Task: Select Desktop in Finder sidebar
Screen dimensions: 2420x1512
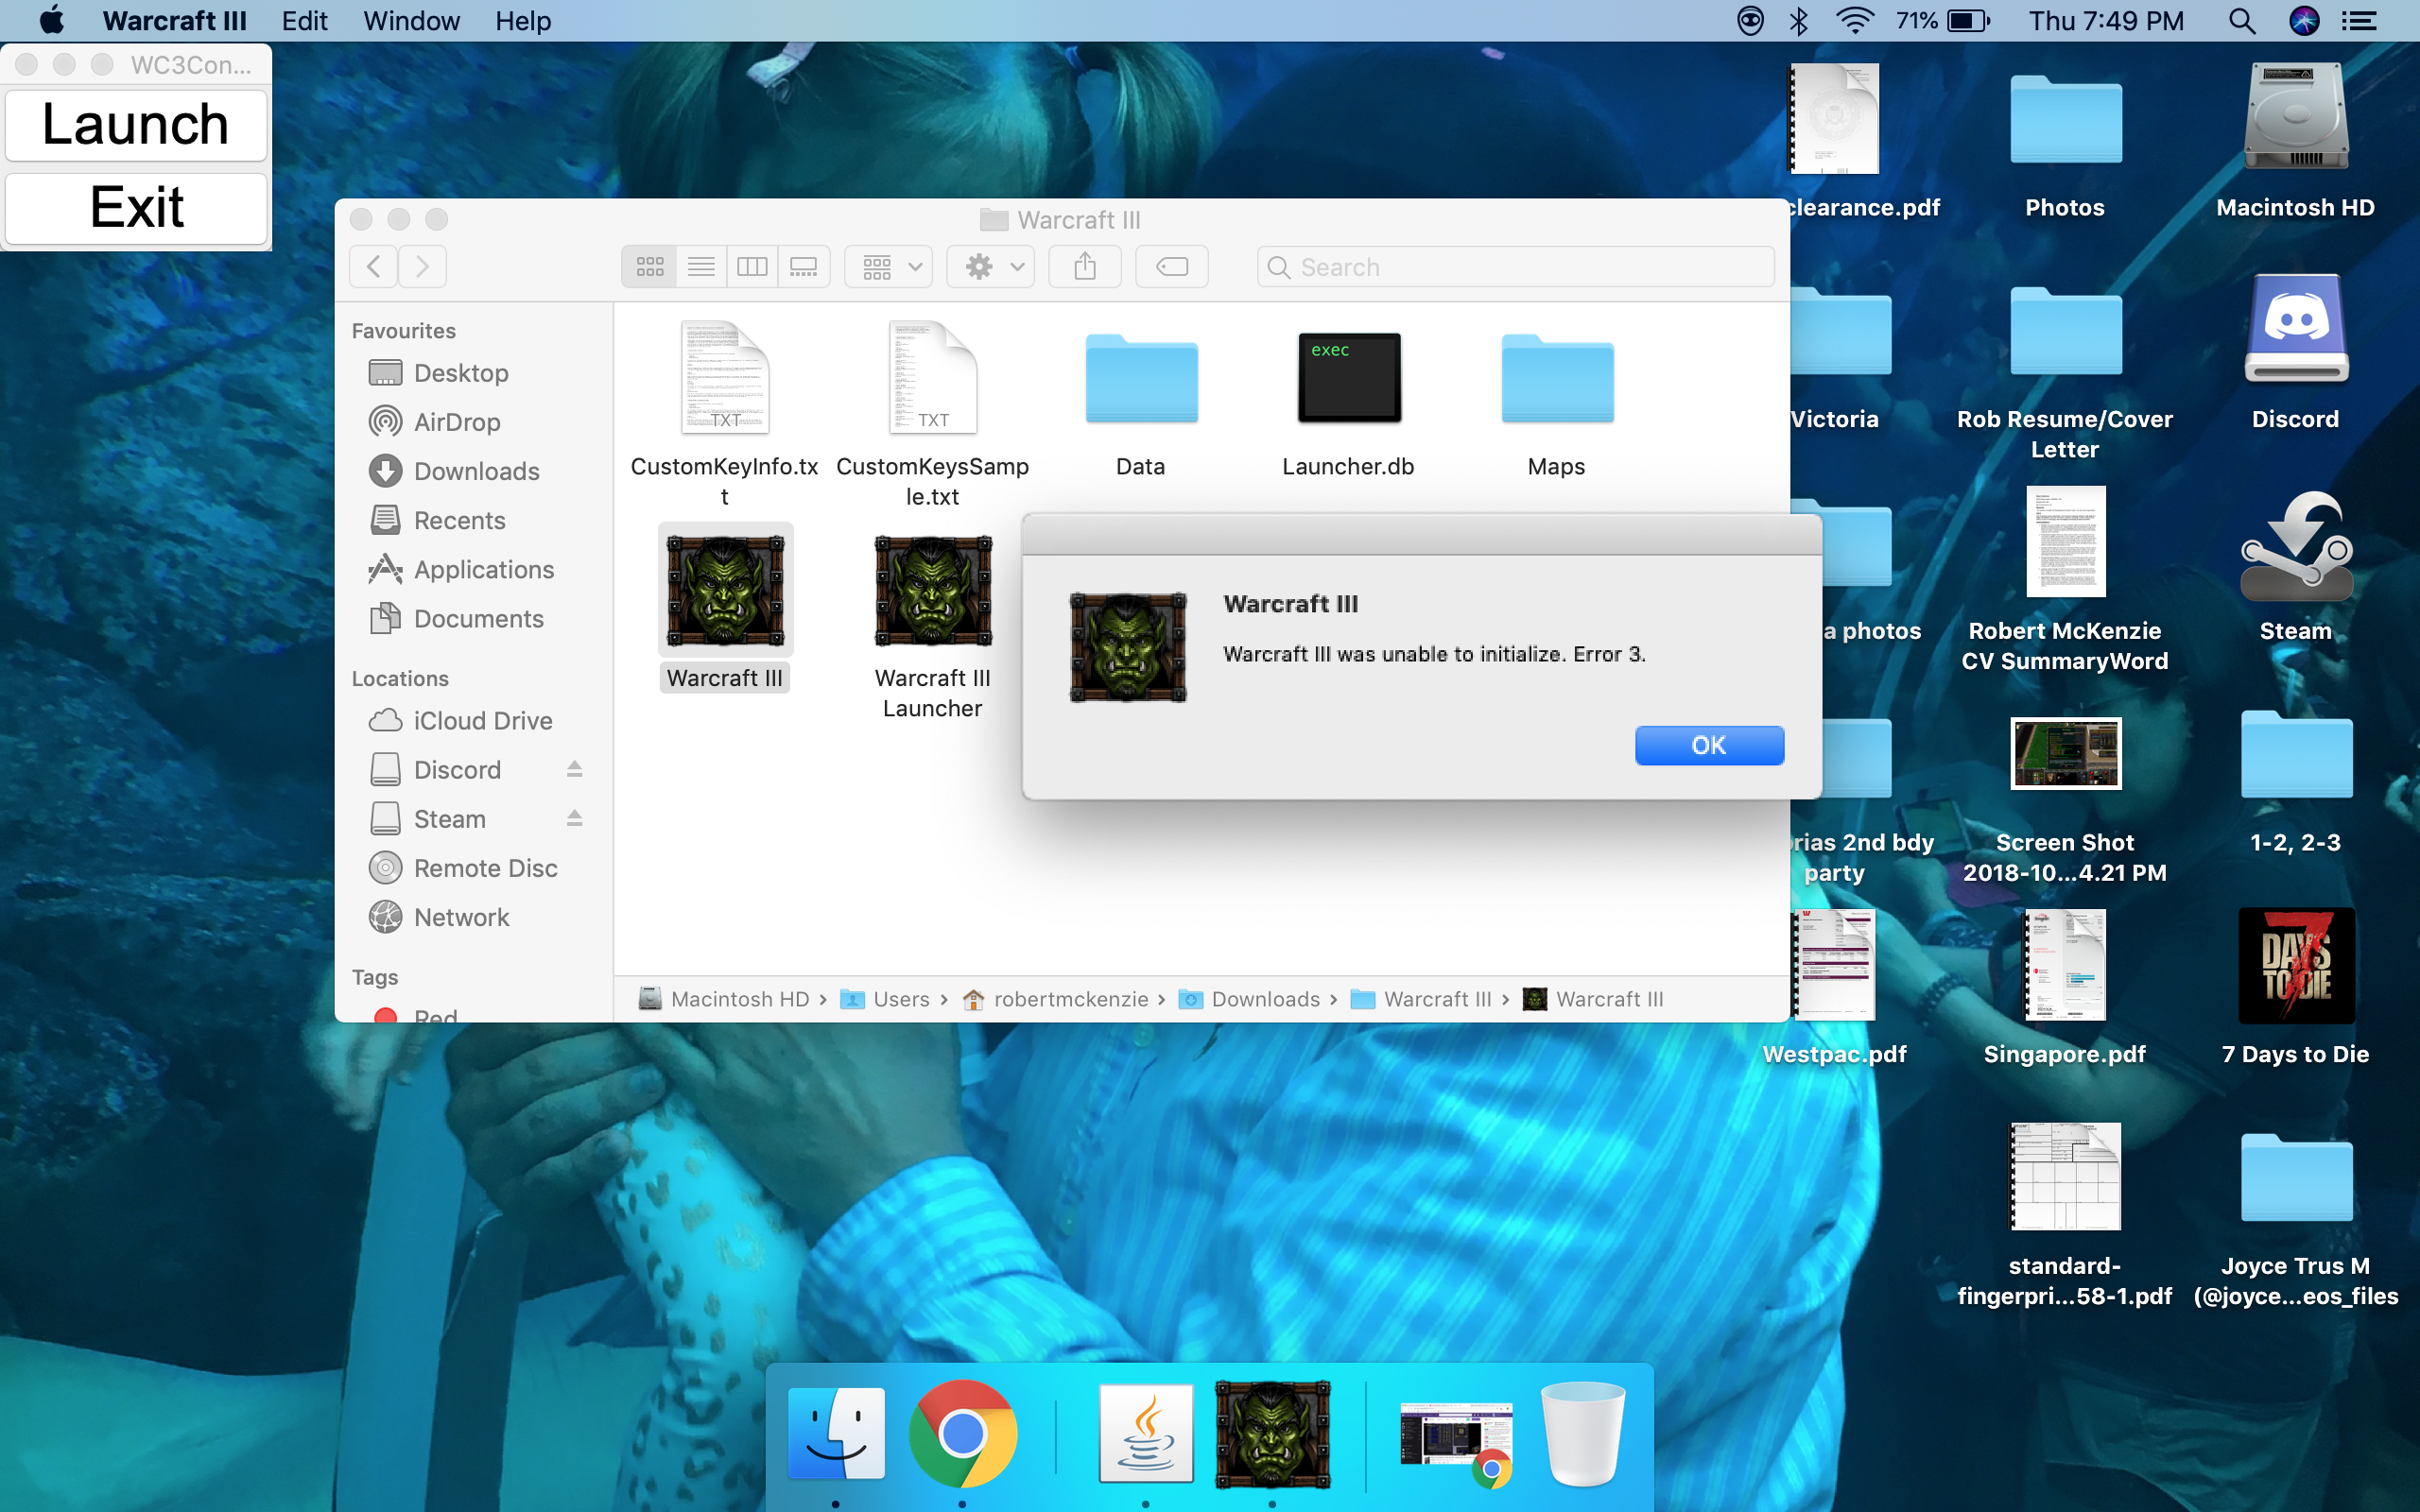Action: coord(460,373)
